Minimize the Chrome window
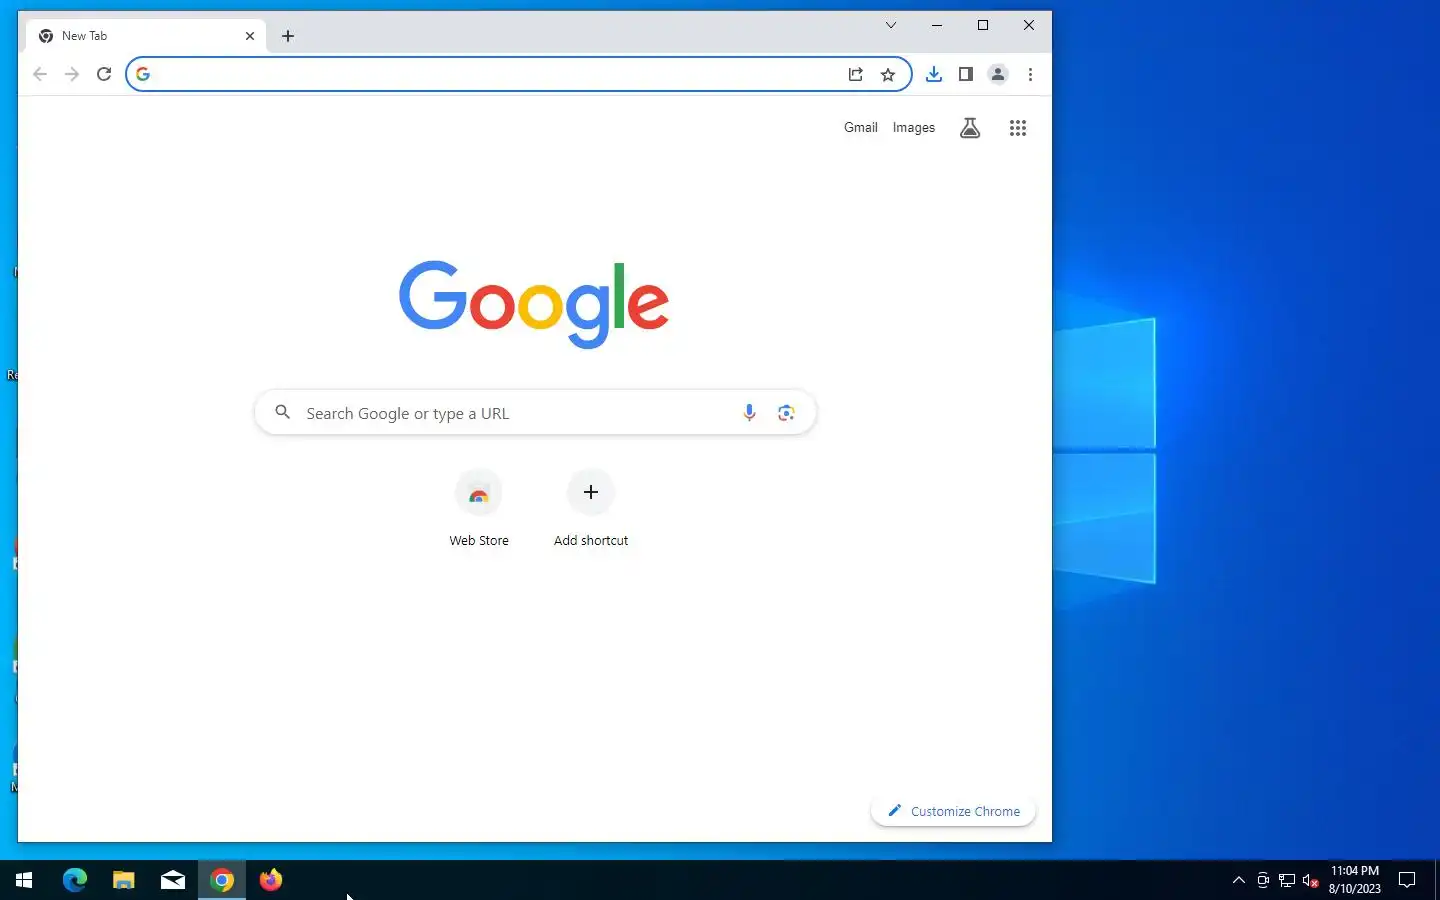The image size is (1440, 900). (x=937, y=25)
